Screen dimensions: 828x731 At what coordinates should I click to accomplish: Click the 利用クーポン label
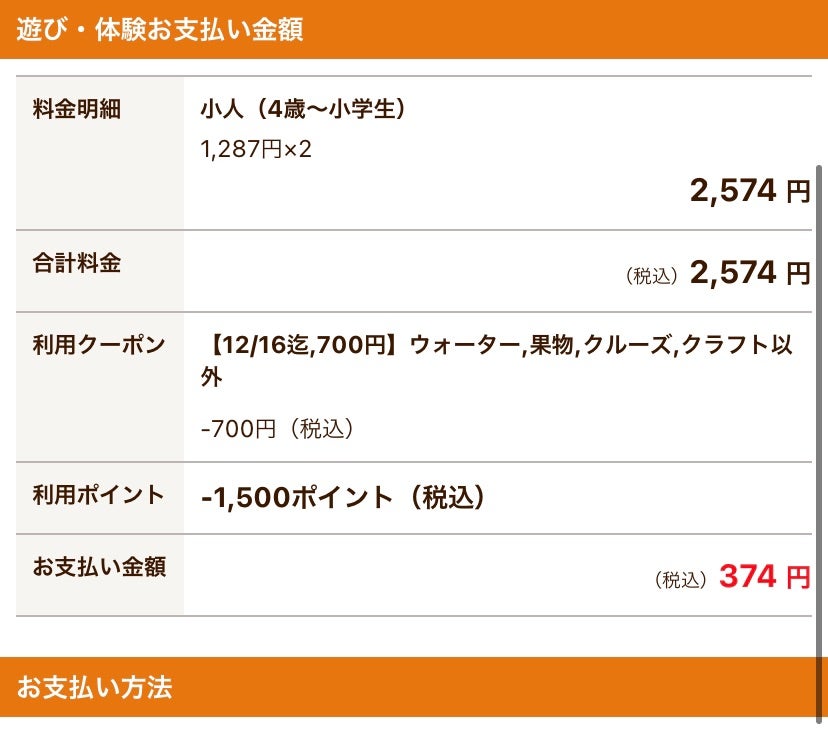(99, 345)
